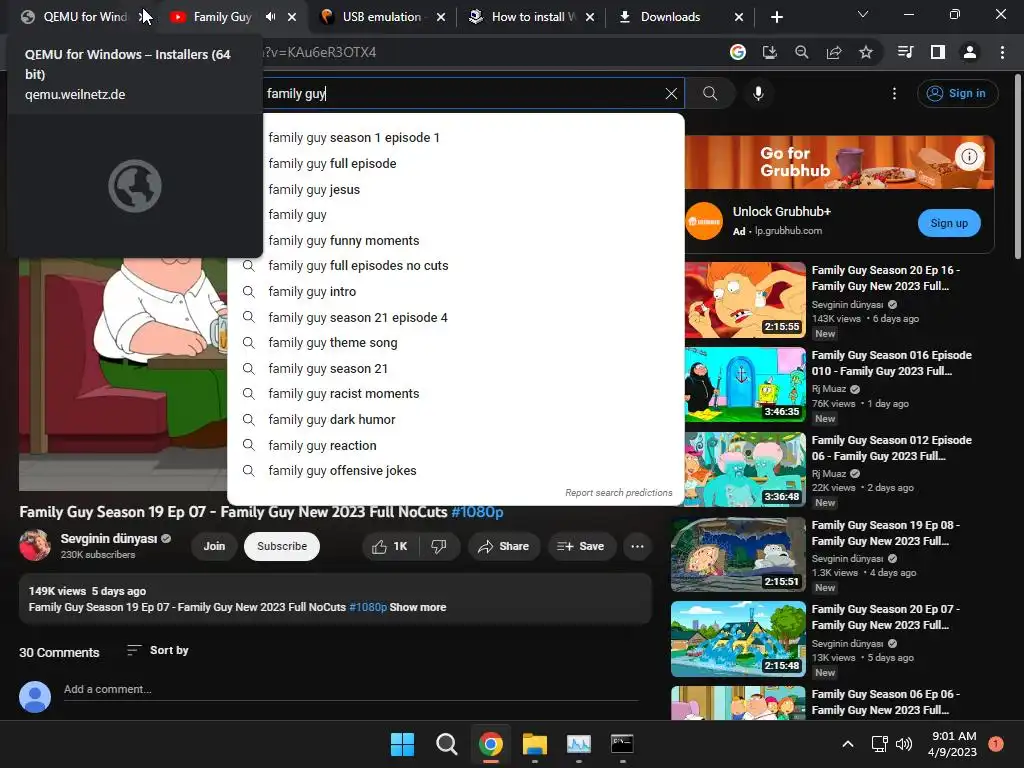
Task: Click the Sign in button
Action: pos(957,93)
